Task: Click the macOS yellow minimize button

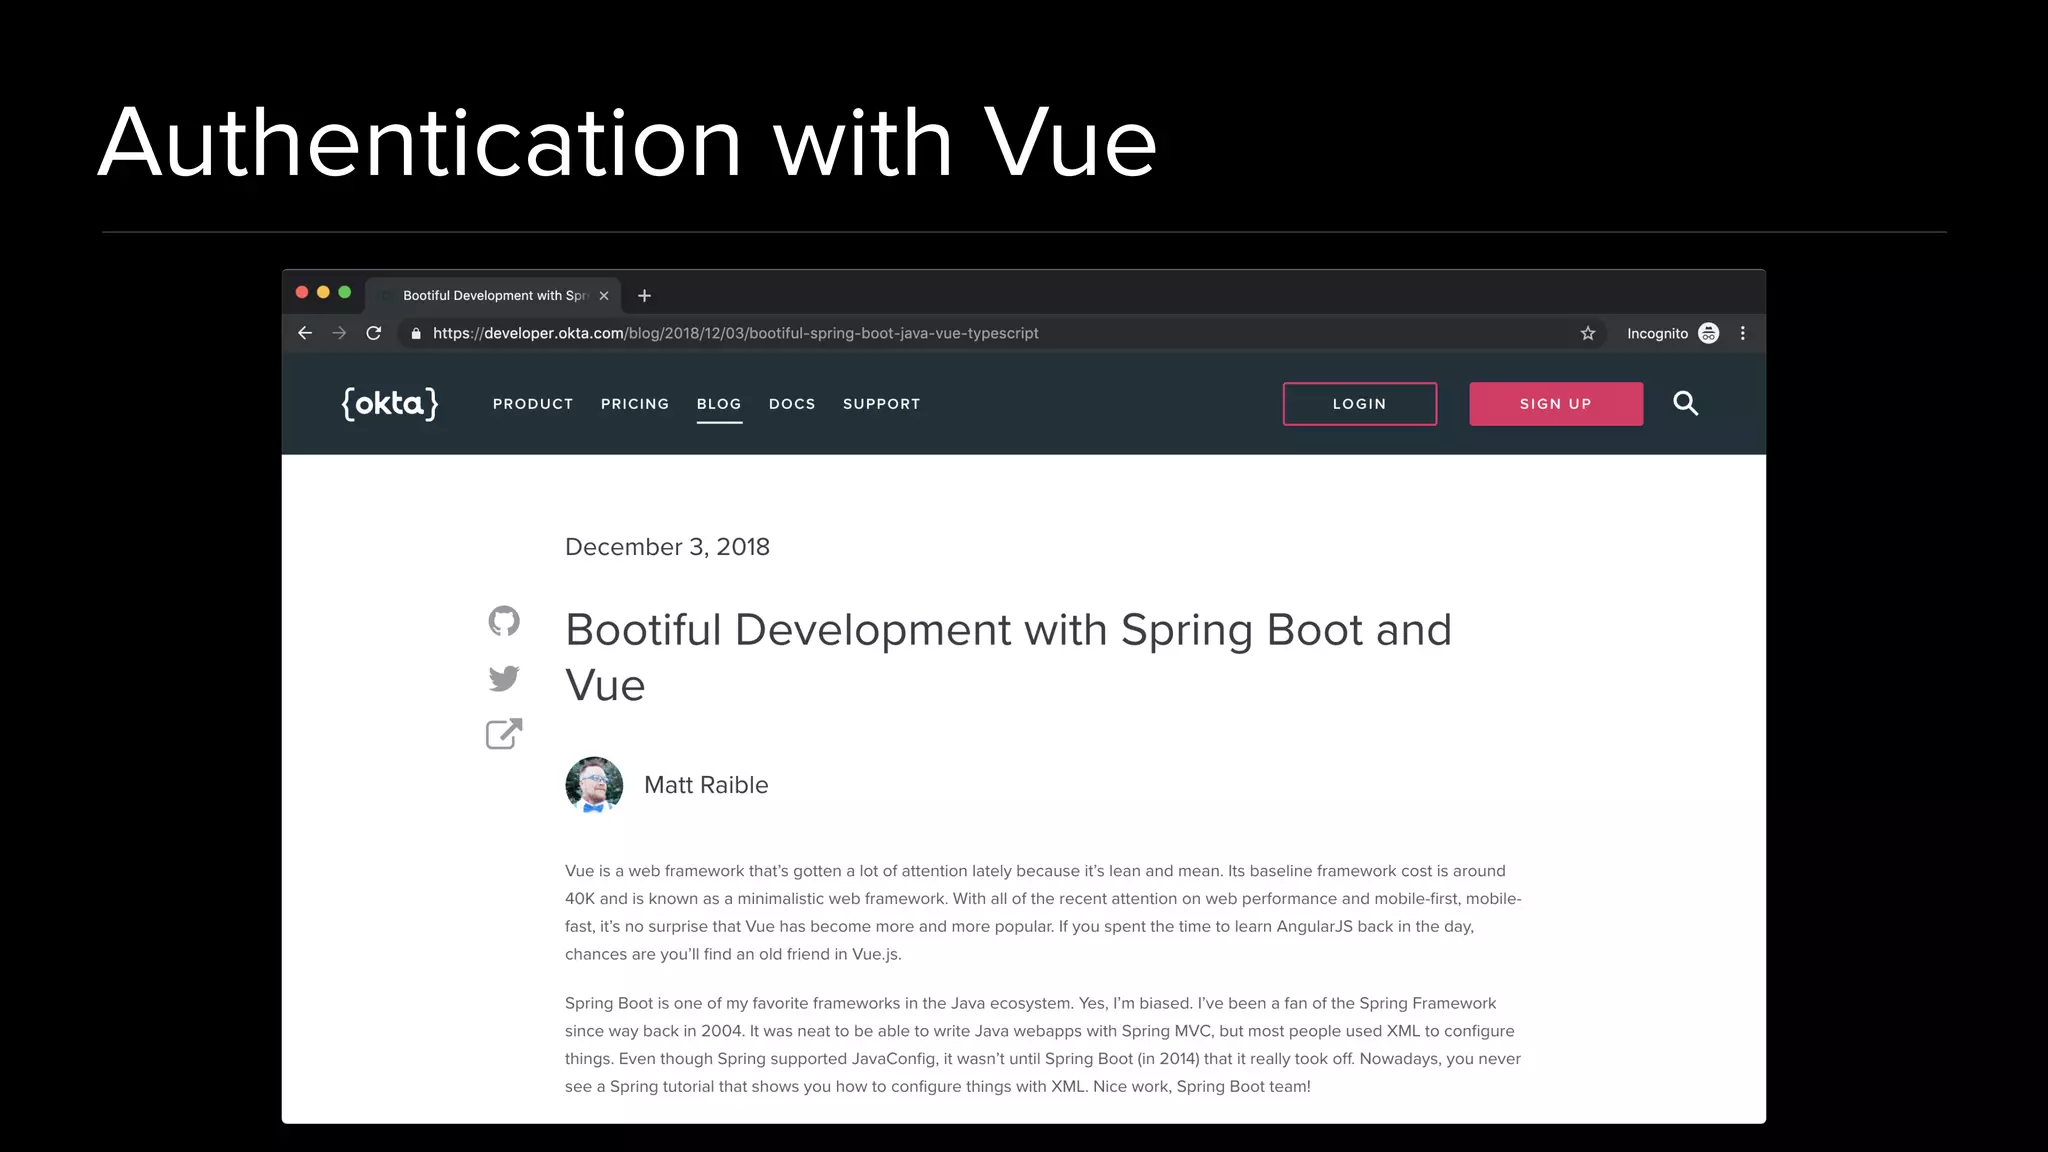Action: tap(323, 292)
